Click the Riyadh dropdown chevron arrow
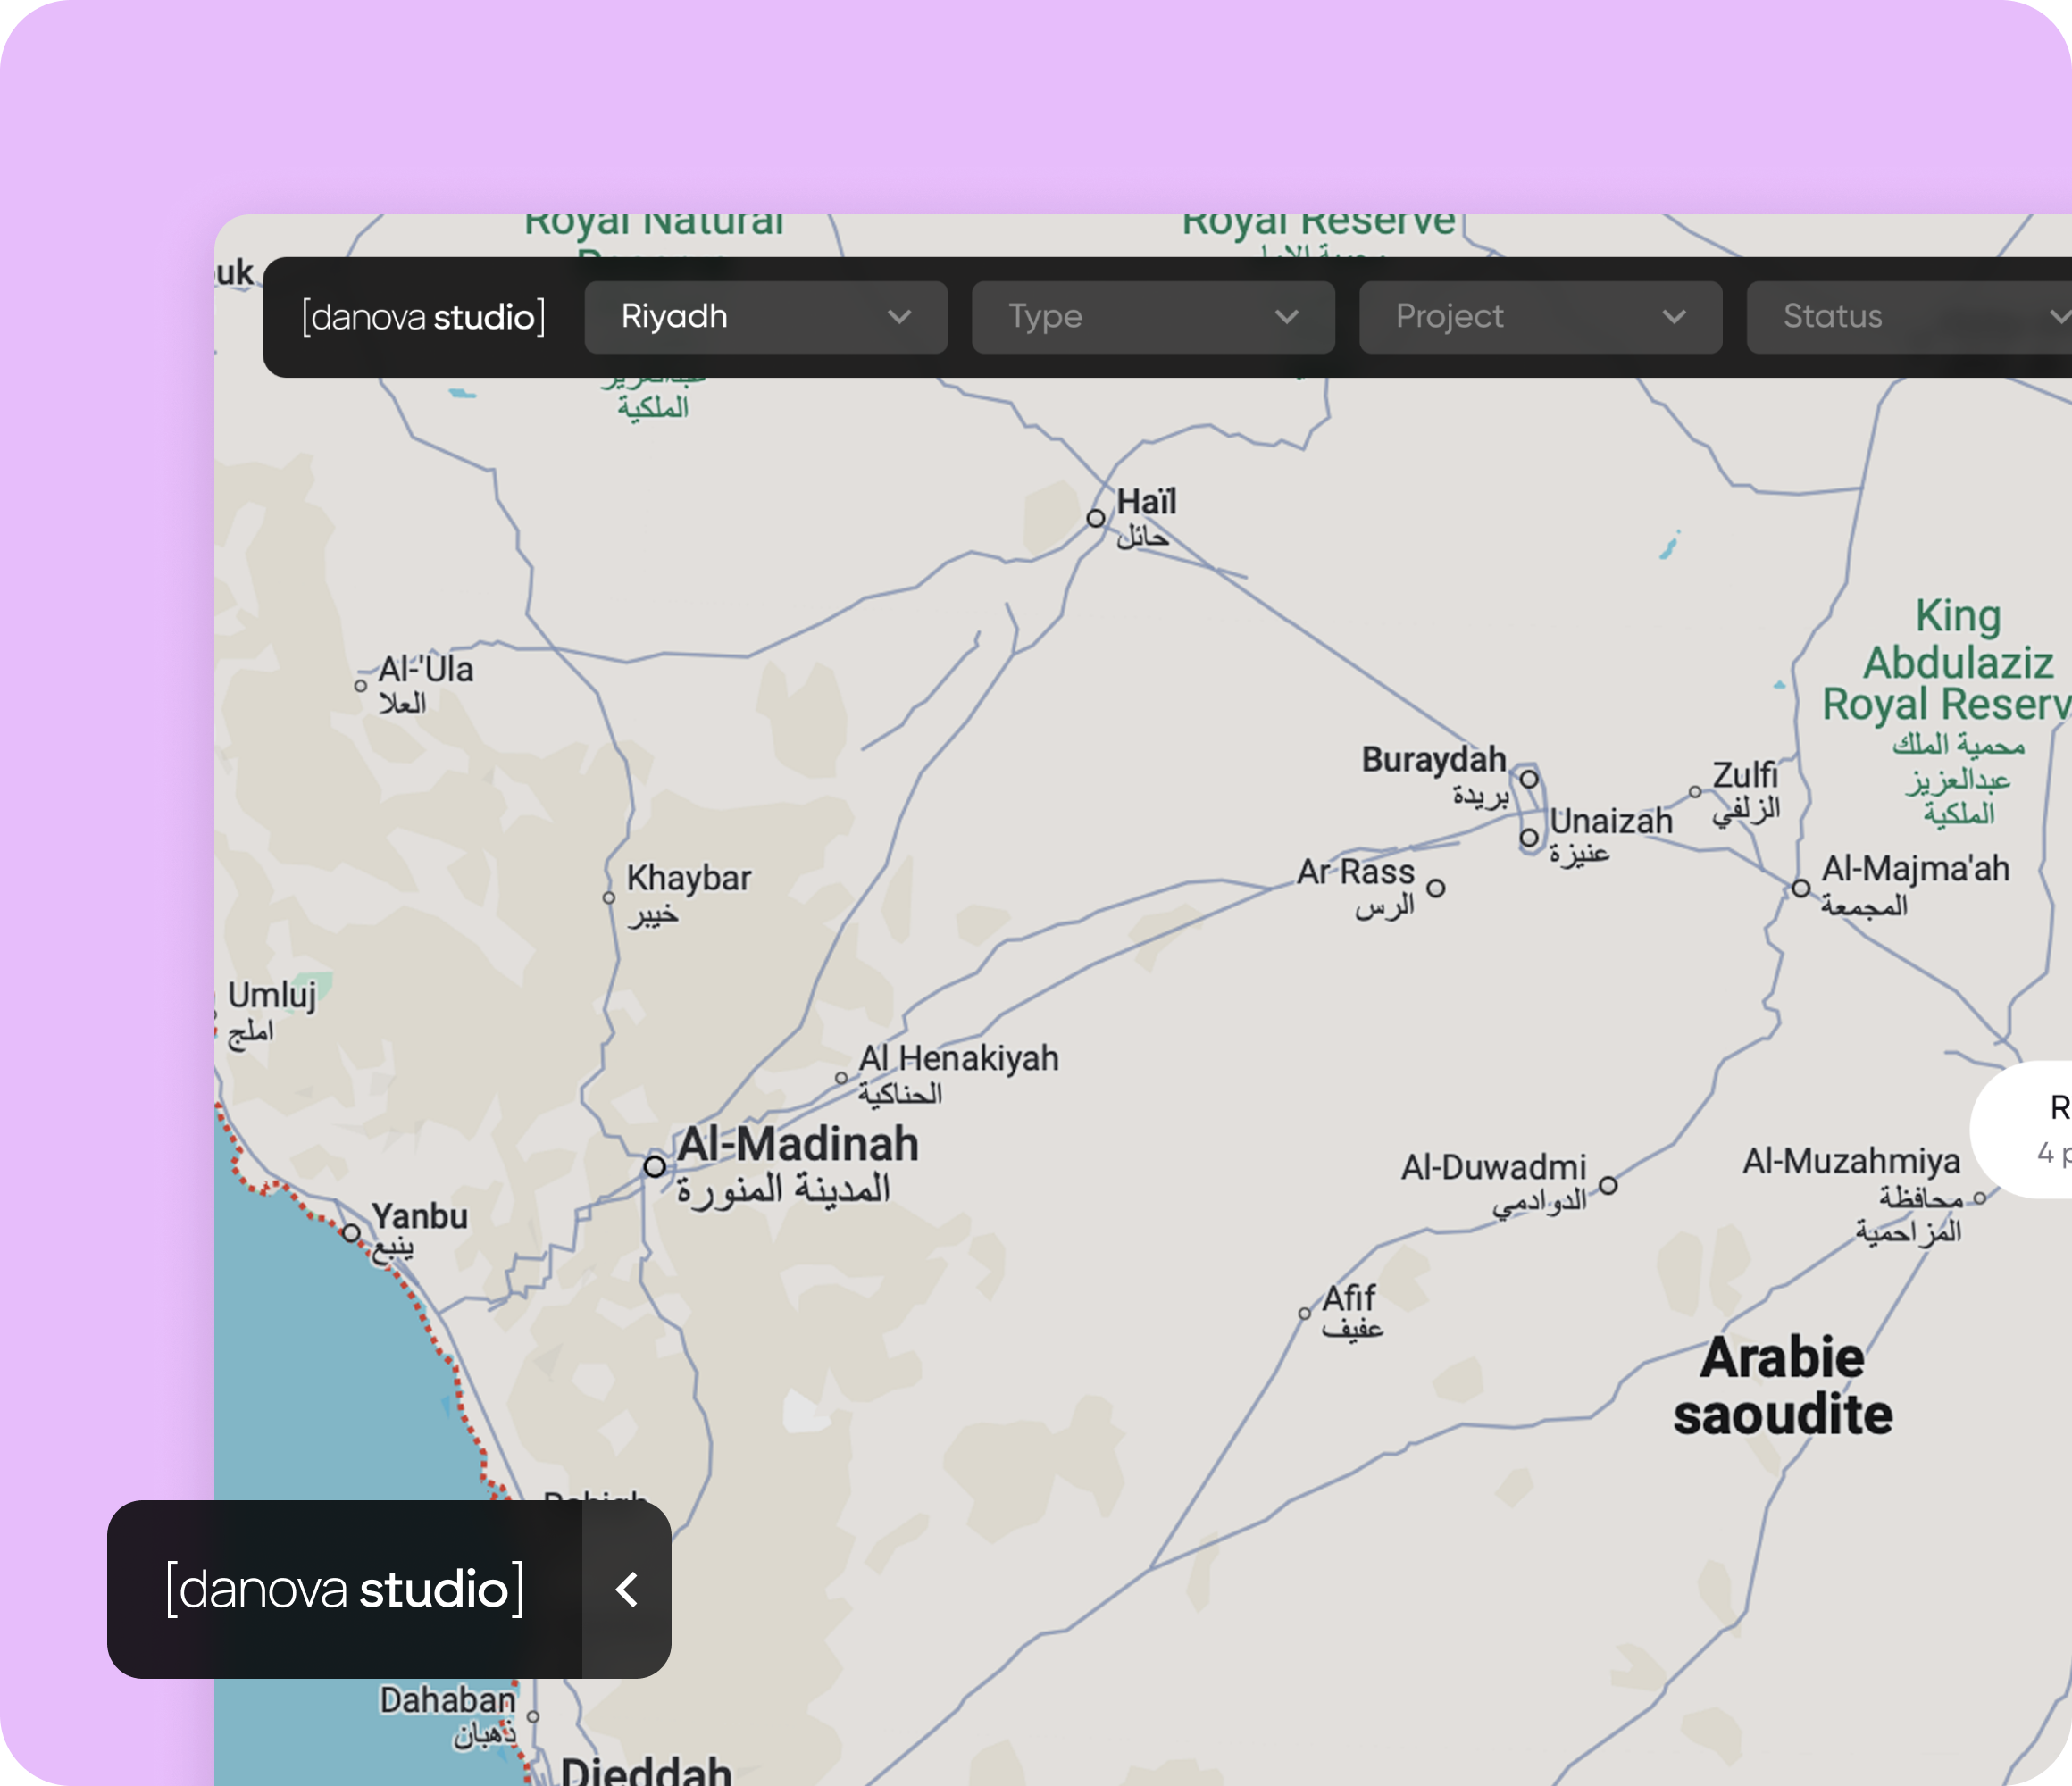Viewport: 2072px width, 1786px height. 899,317
